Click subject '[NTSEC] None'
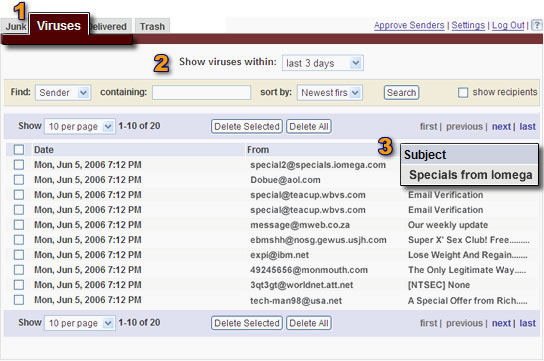The width and height of the screenshot is (544, 361). tap(439, 285)
